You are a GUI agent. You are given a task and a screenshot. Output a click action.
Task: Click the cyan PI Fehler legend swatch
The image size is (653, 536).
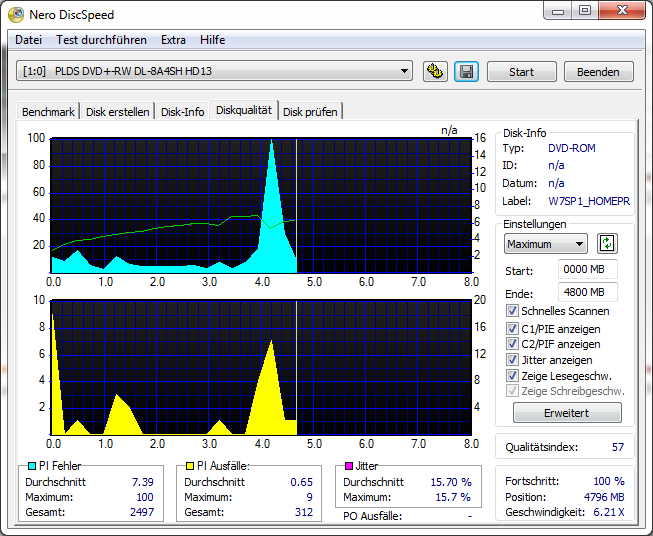32,466
